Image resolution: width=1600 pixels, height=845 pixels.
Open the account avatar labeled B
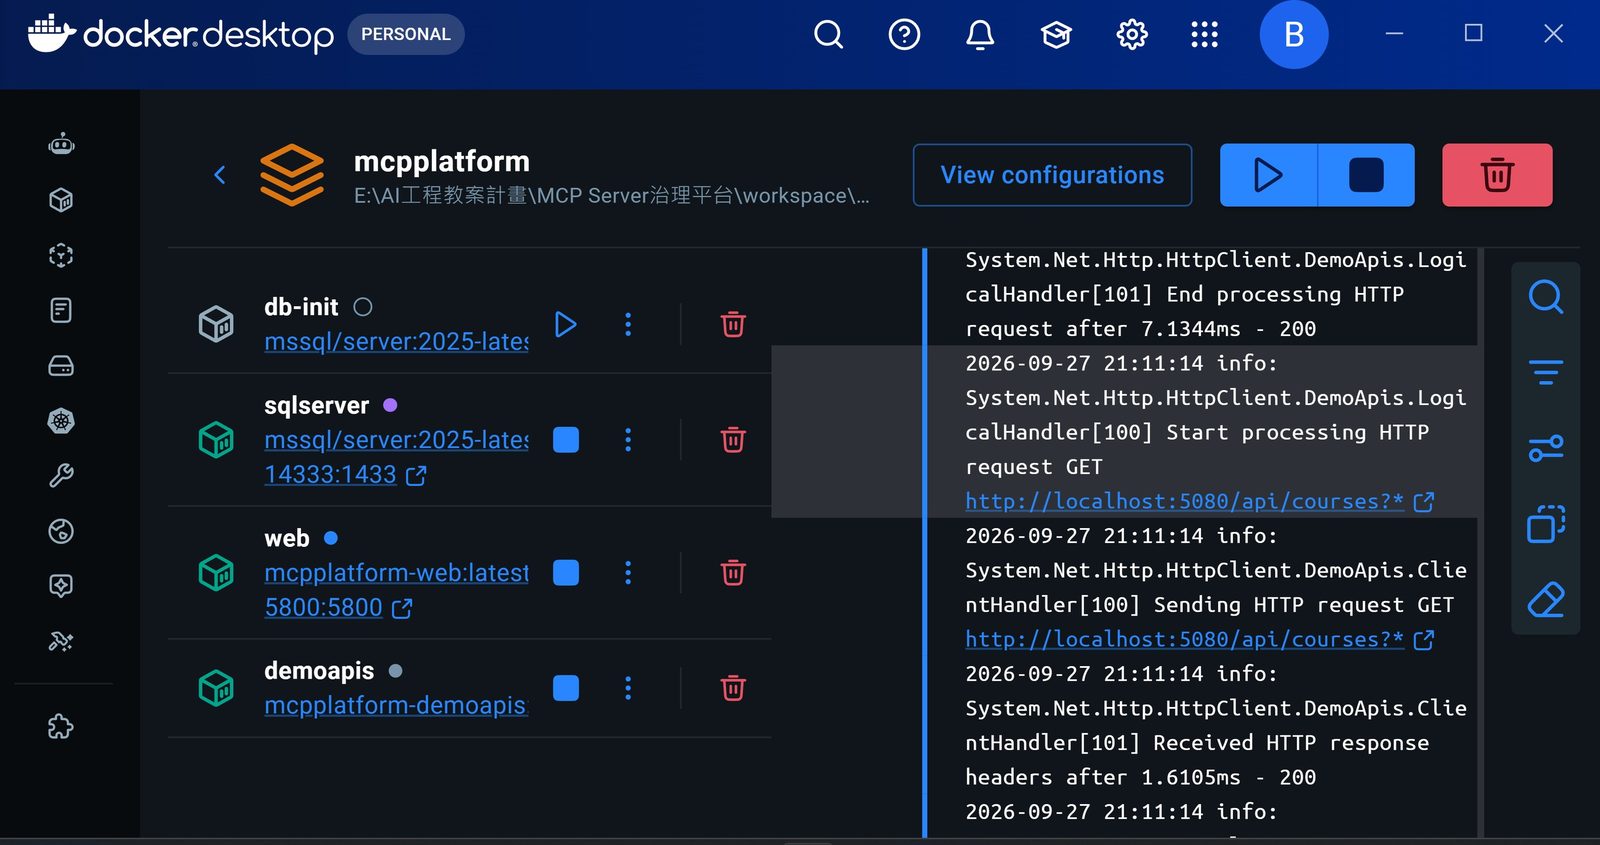(x=1294, y=35)
